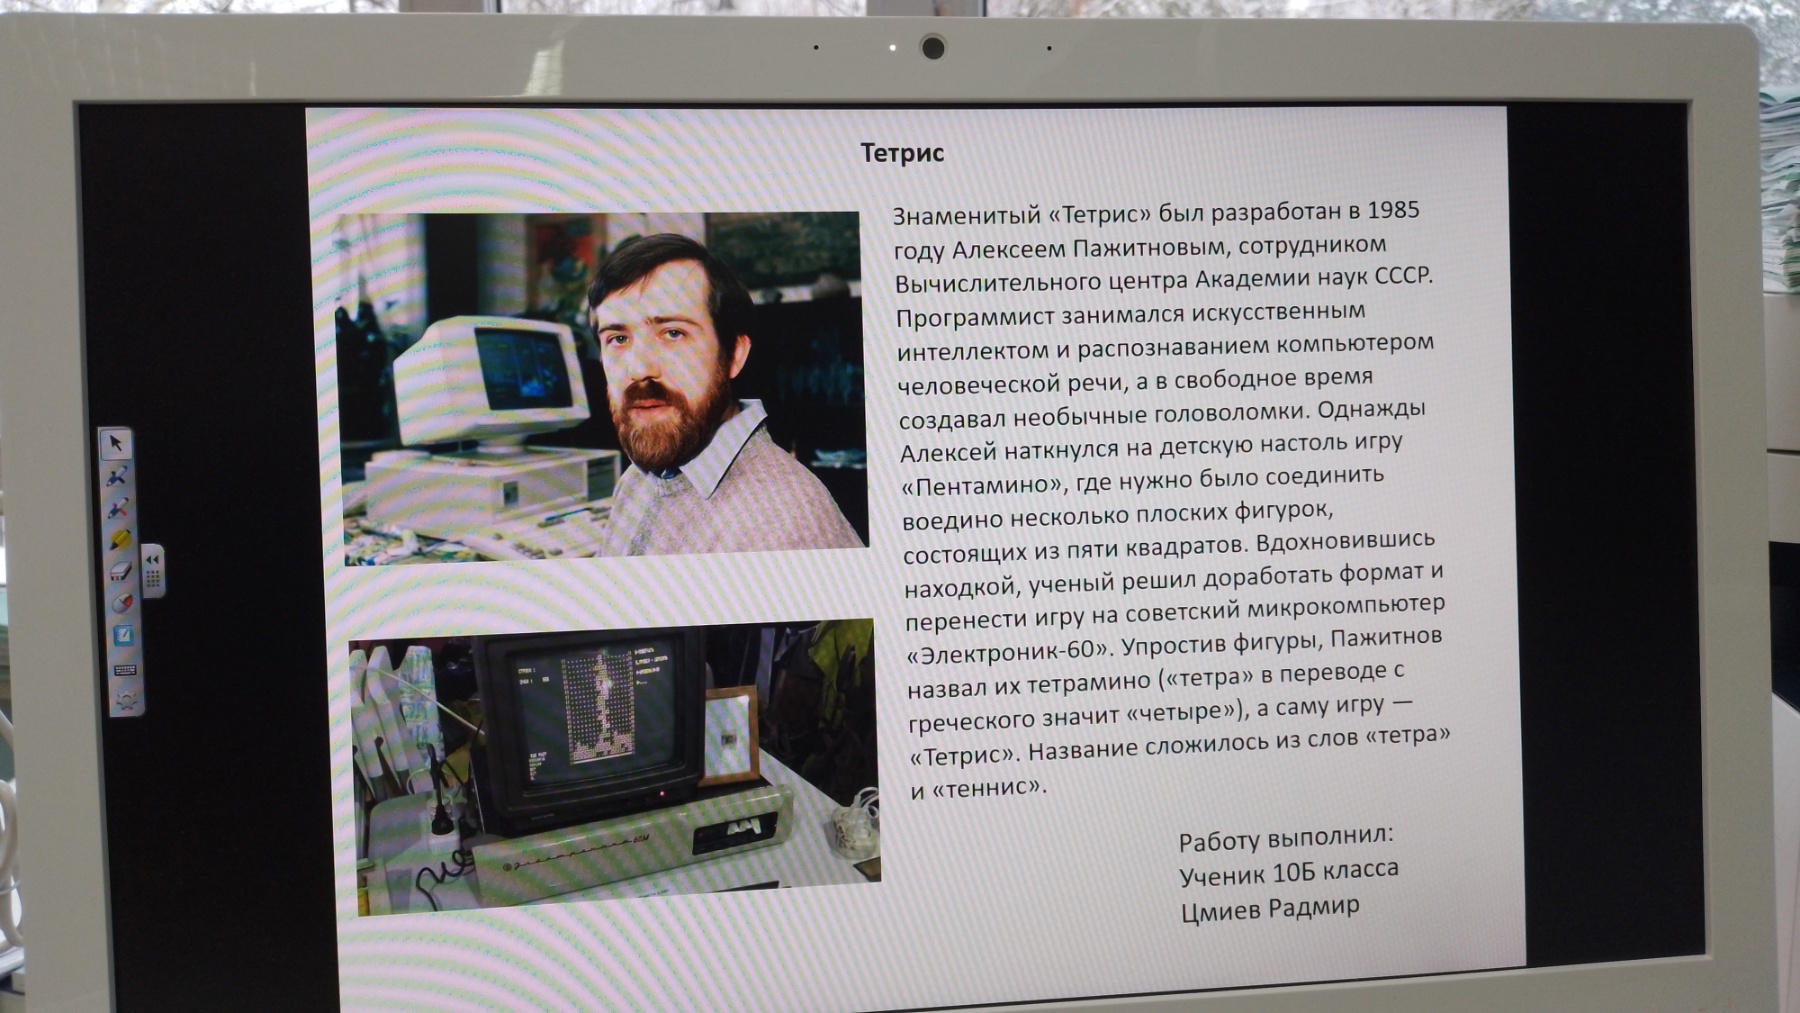Click the photo of Electronika-60 computer

coord(616,766)
